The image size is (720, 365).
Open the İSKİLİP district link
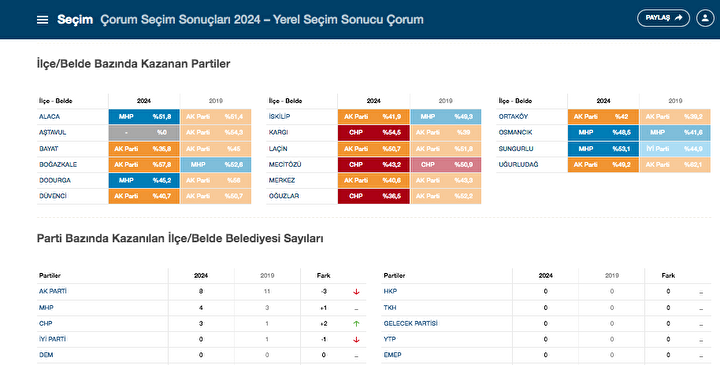[279, 117]
